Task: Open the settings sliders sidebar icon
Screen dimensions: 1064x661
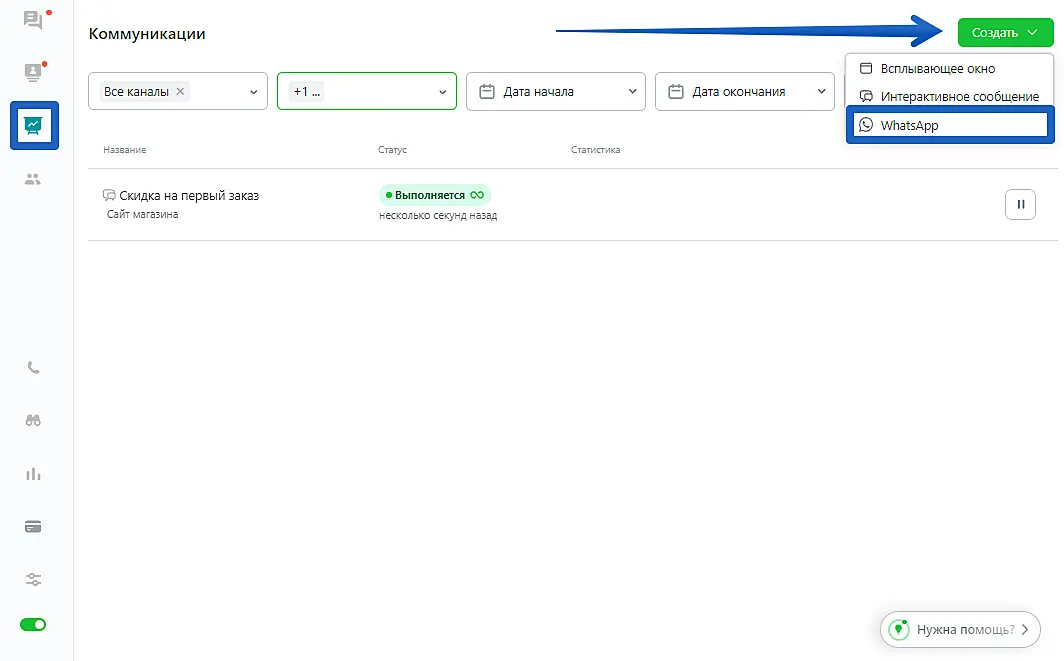Action: 33,580
